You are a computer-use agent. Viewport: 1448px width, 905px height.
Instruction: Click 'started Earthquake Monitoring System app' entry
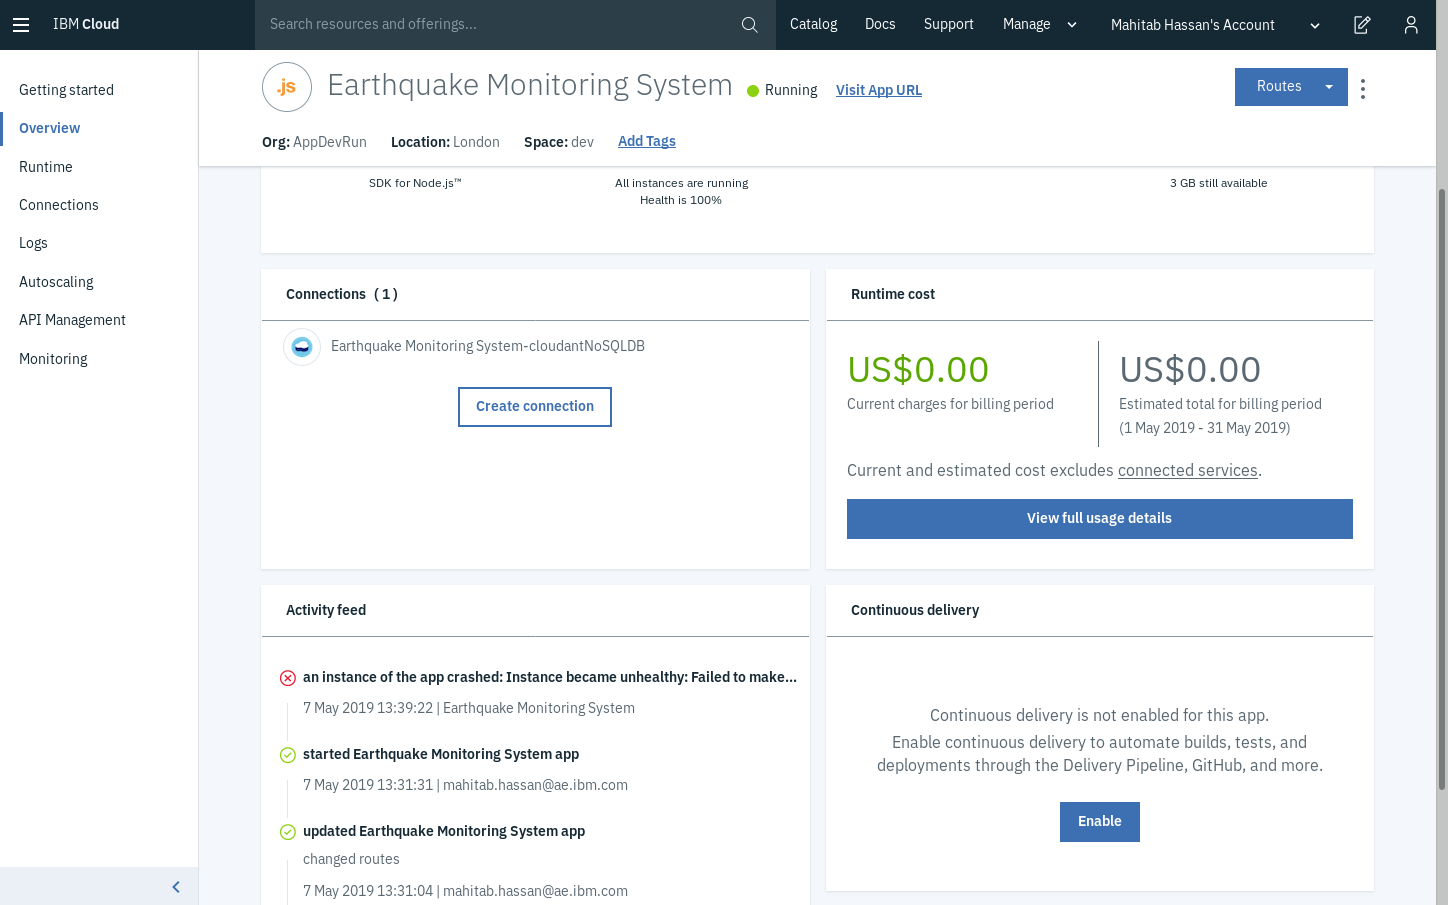[441, 754]
